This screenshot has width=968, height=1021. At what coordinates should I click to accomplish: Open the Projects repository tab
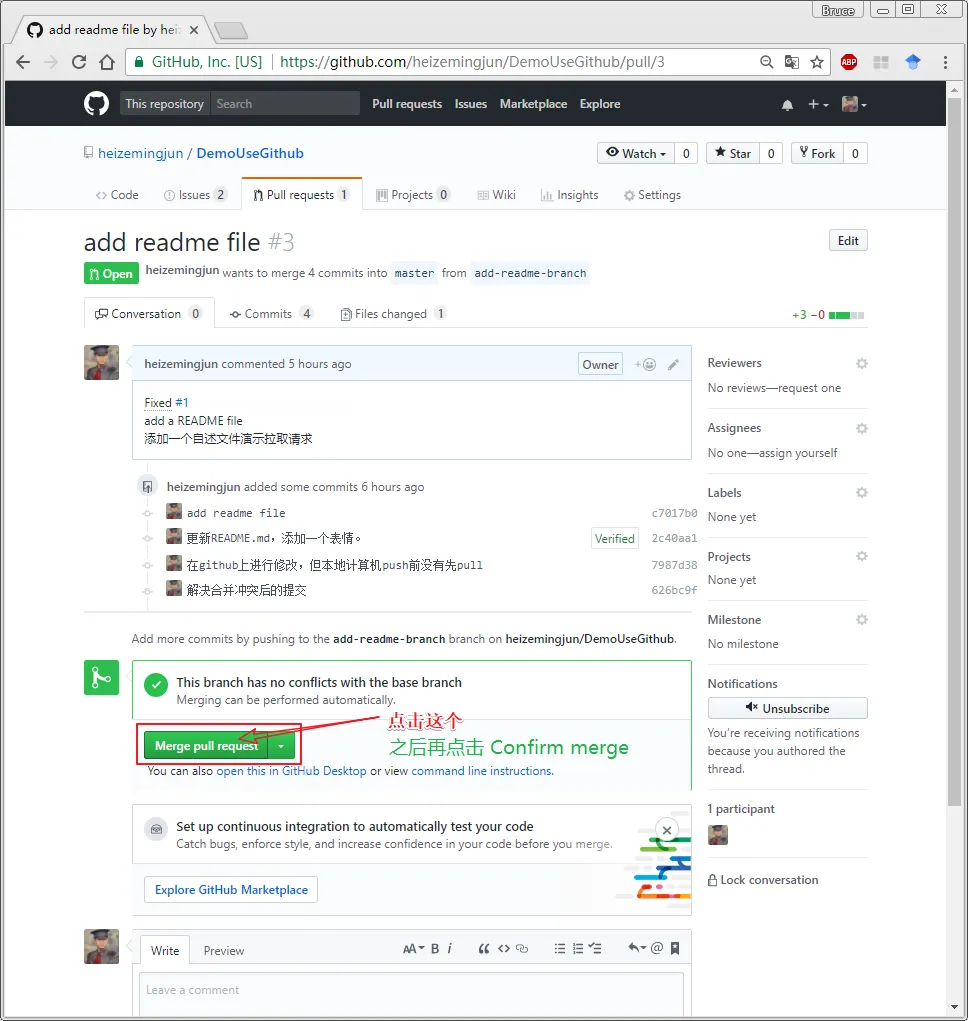(413, 195)
